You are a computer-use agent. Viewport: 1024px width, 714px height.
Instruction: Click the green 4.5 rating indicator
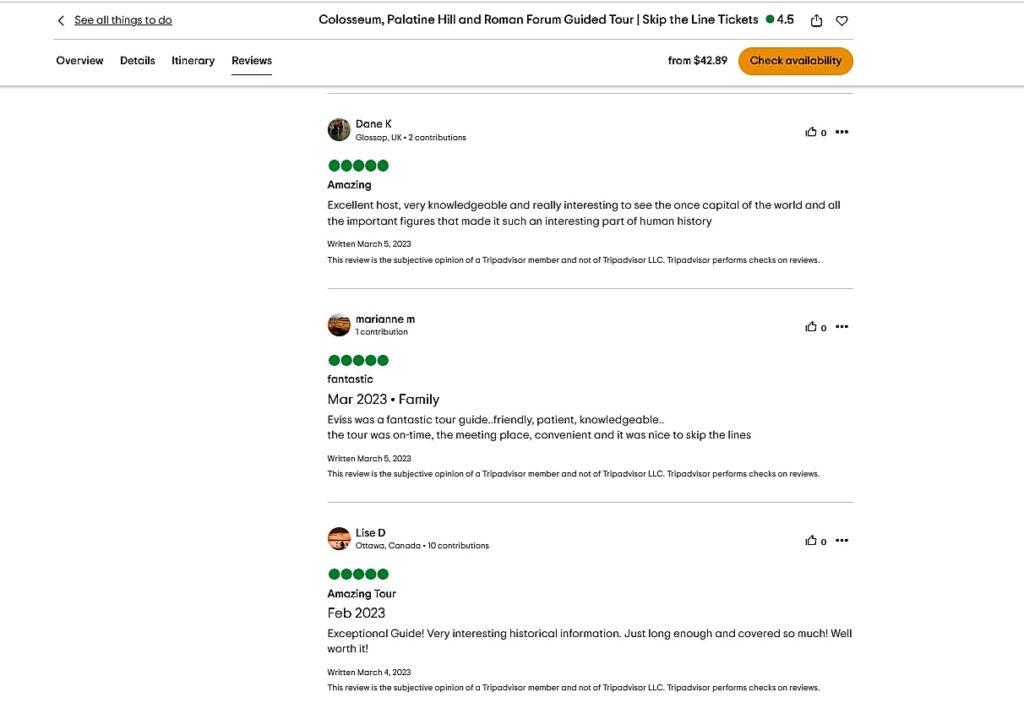pos(778,19)
